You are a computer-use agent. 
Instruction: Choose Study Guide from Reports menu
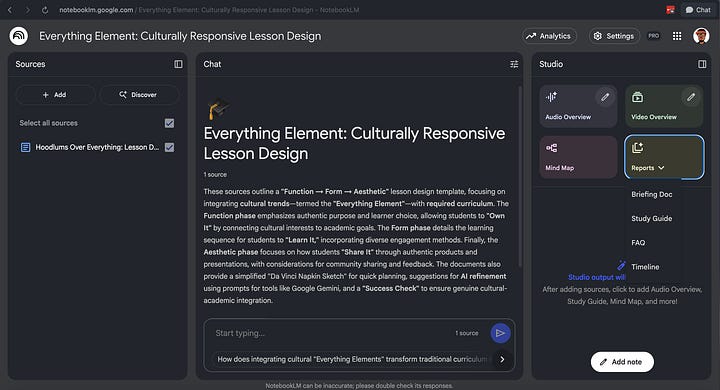click(x=652, y=219)
